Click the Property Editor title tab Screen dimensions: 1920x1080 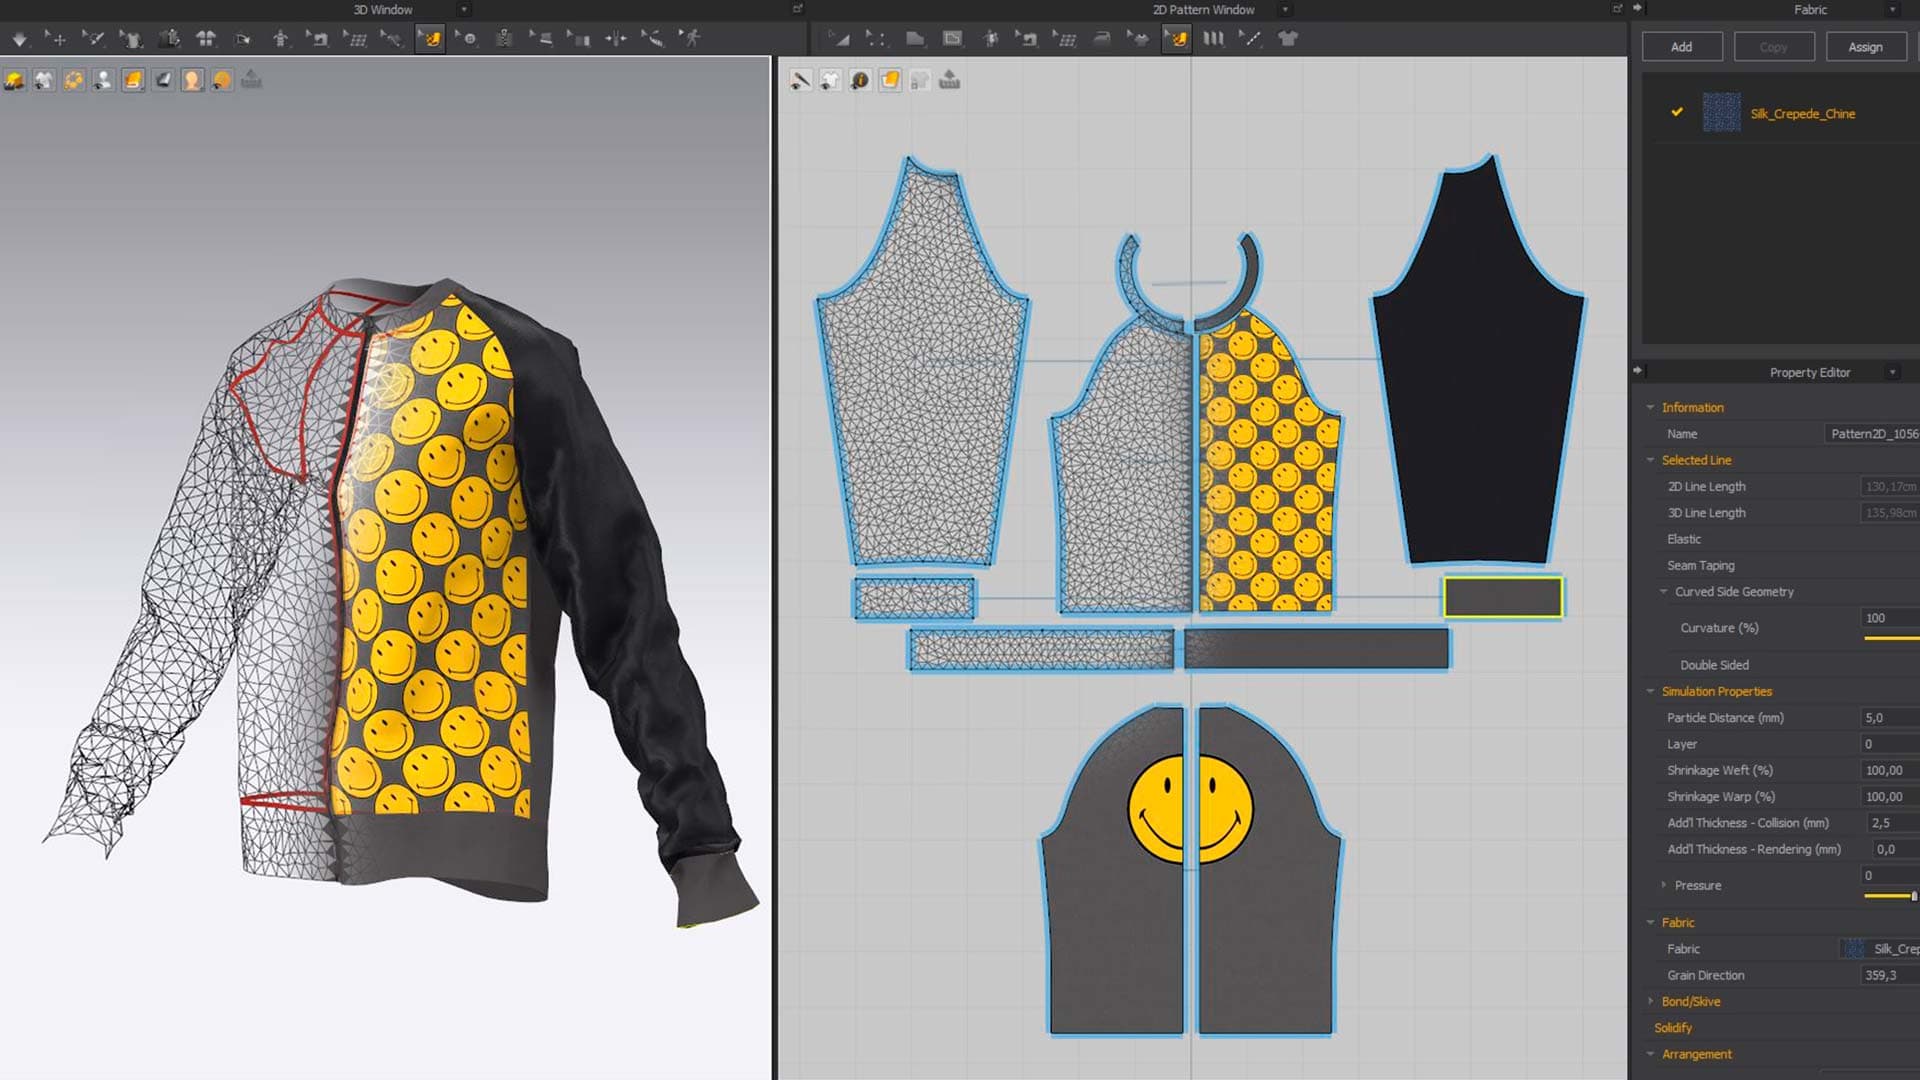point(1810,372)
